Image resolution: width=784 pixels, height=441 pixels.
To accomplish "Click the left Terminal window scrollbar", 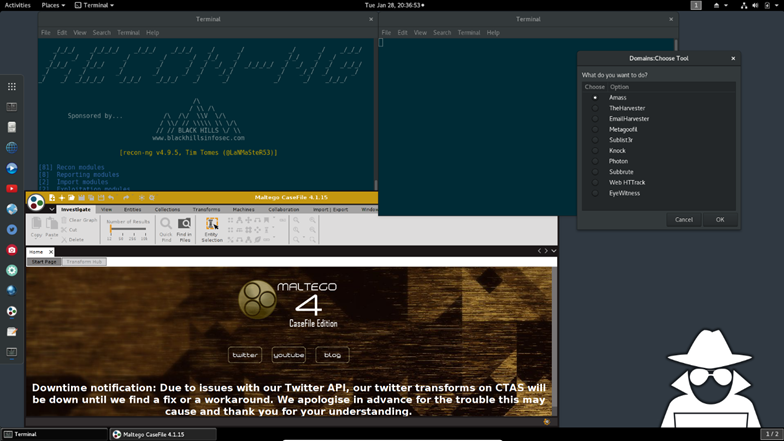I will click(376, 114).
